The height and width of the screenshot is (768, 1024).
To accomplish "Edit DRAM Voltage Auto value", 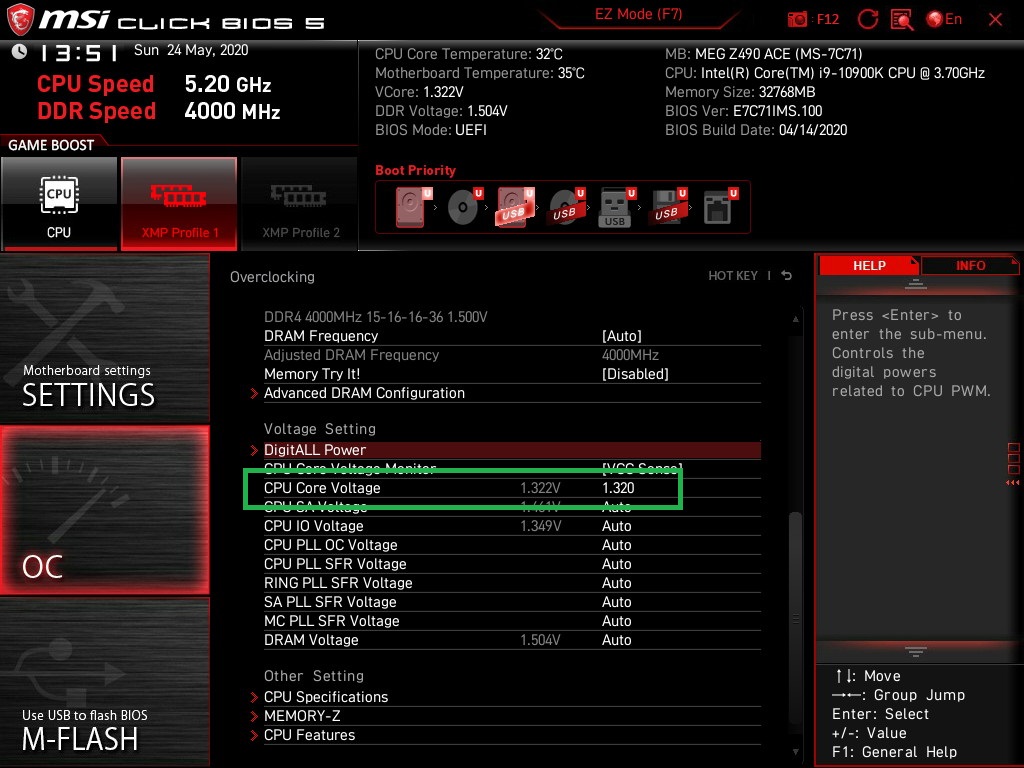I will pos(616,640).
